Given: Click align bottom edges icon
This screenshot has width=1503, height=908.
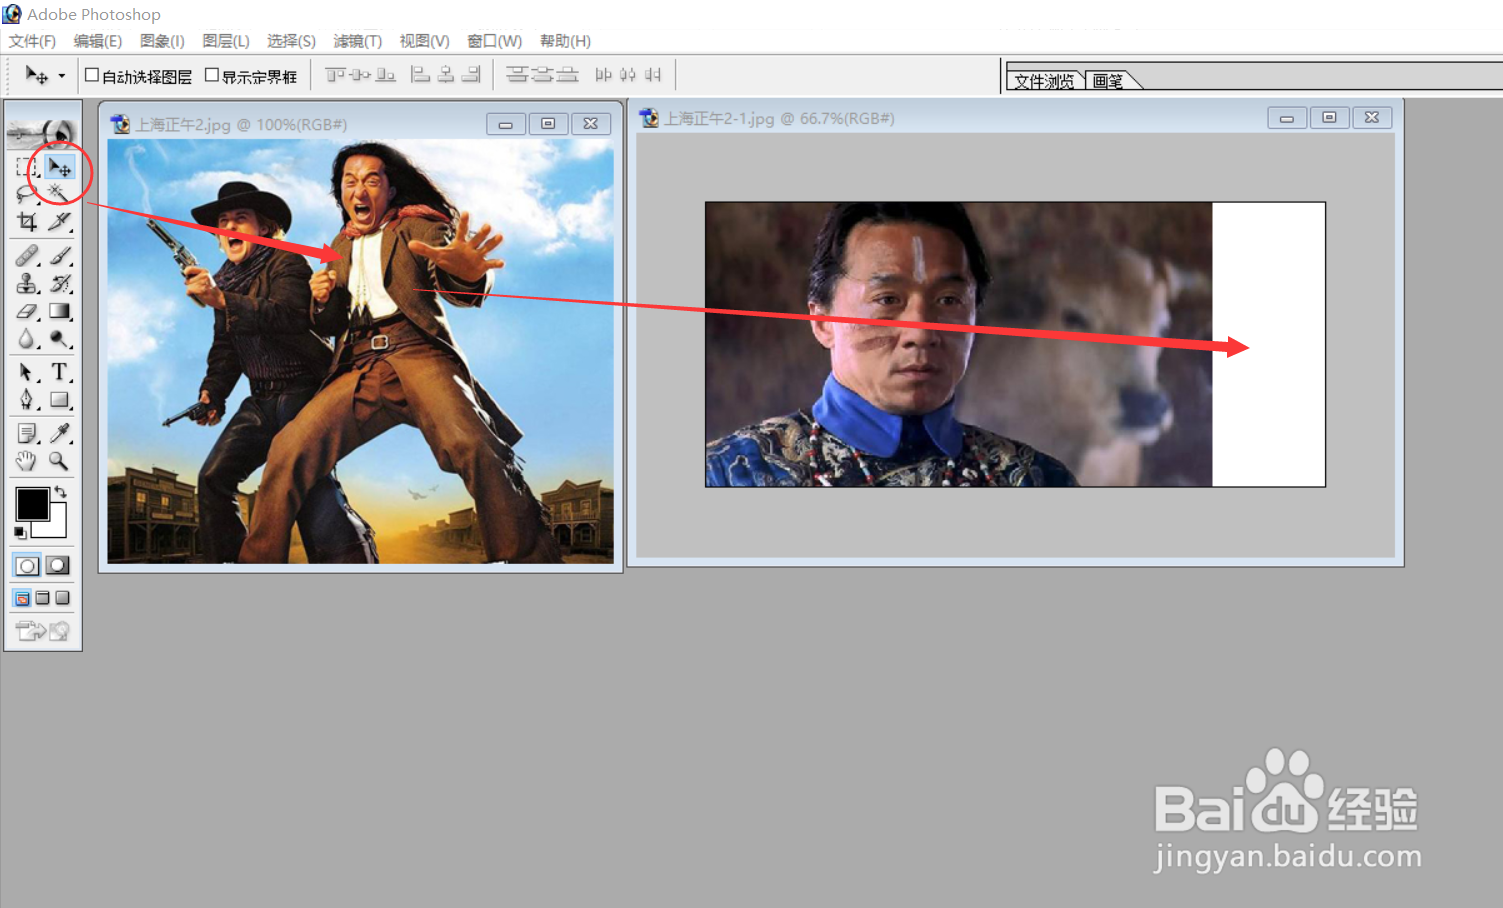Looking at the screenshot, I should [x=385, y=75].
